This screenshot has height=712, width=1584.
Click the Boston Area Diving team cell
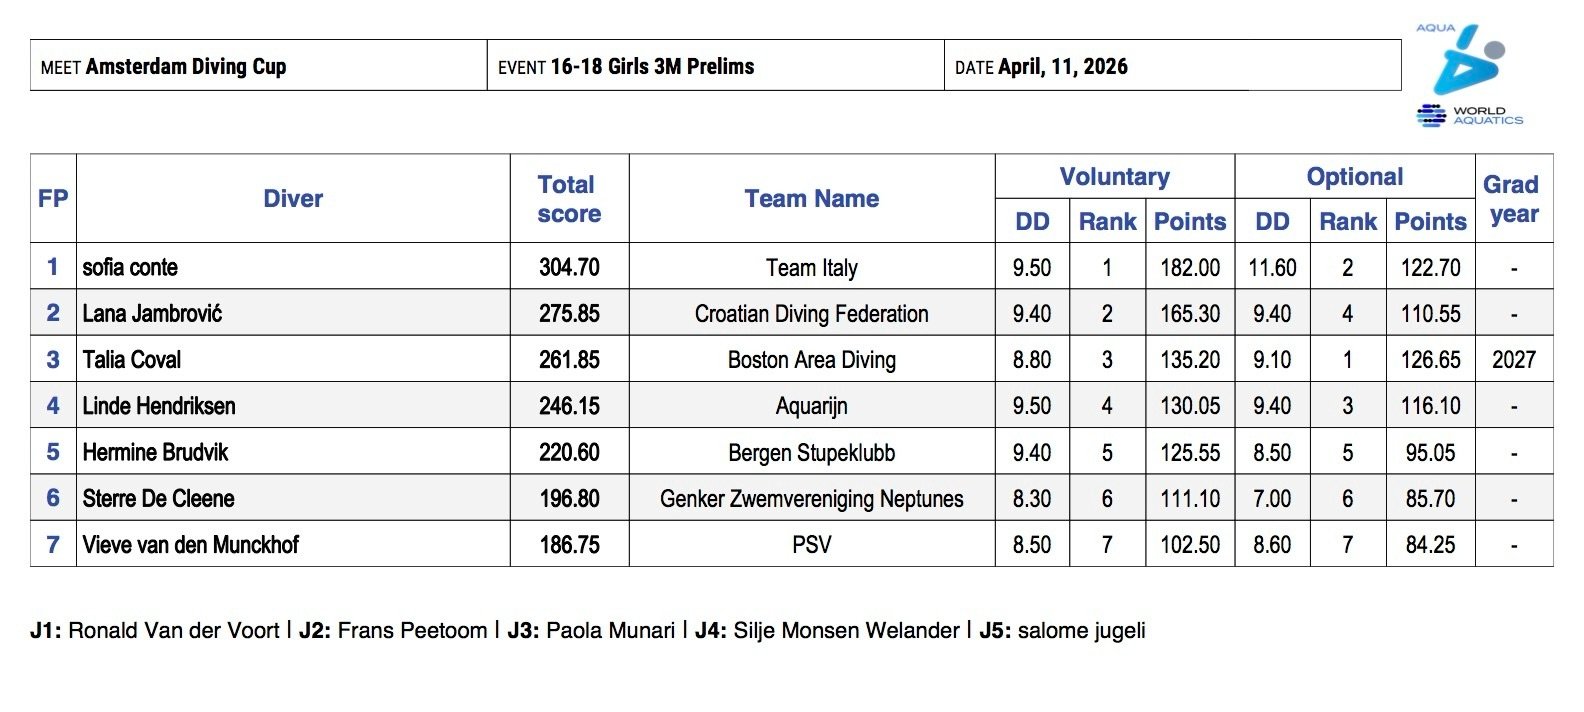[x=811, y=359]
